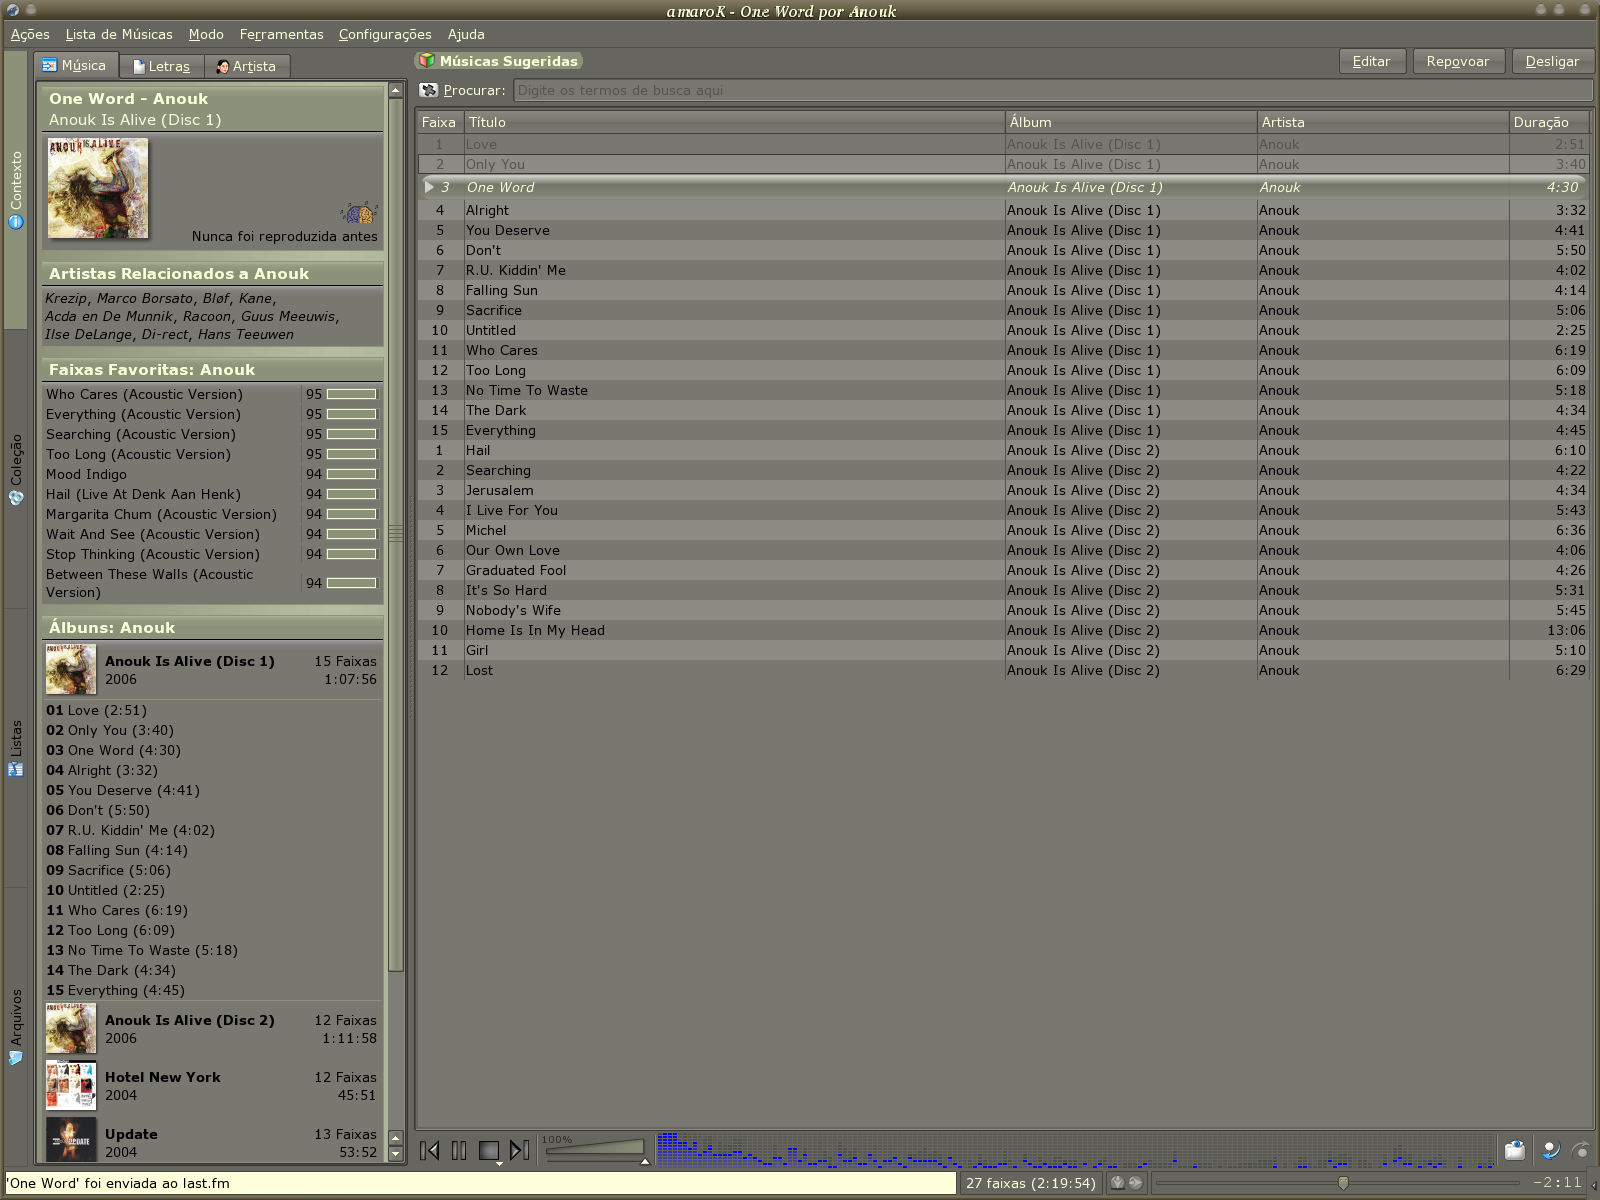Image resolution: width=1600 pixels, height=1200 pixels.
Task: Skip to the previous track
Action: [x=430, y=1150]
